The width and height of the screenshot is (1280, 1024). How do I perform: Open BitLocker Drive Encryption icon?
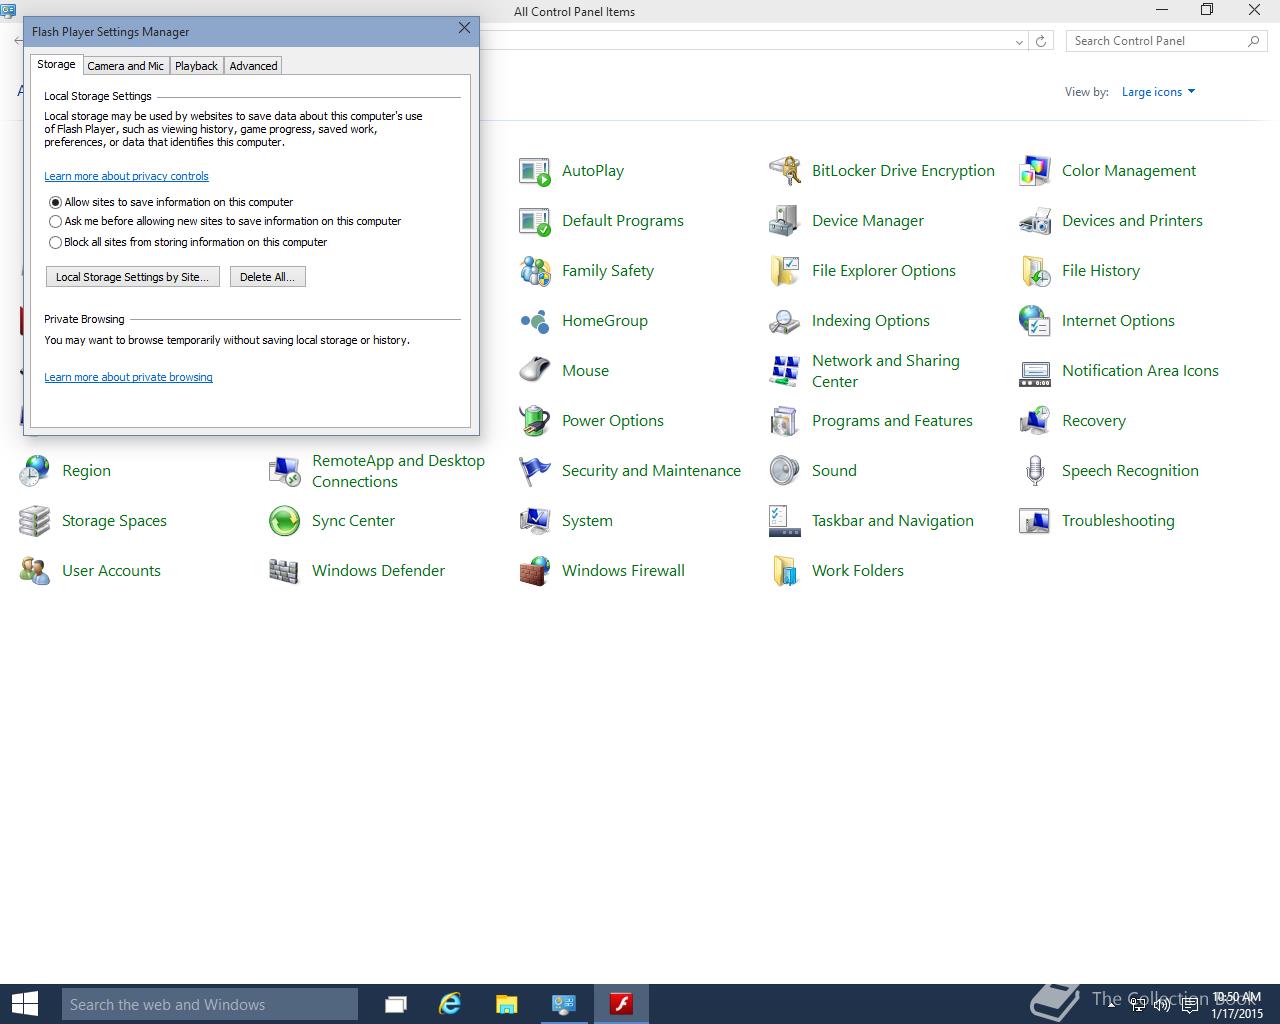click(x=785, y=171)
